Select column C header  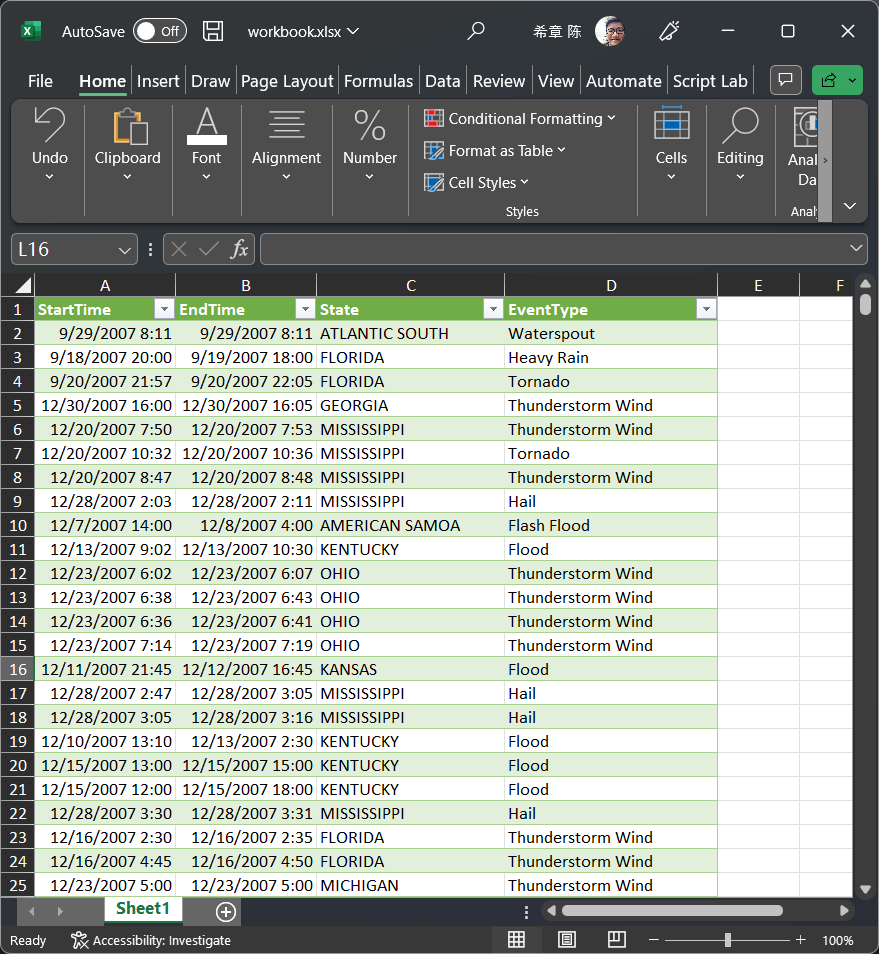pyautogui.click(x=411, y=285)
